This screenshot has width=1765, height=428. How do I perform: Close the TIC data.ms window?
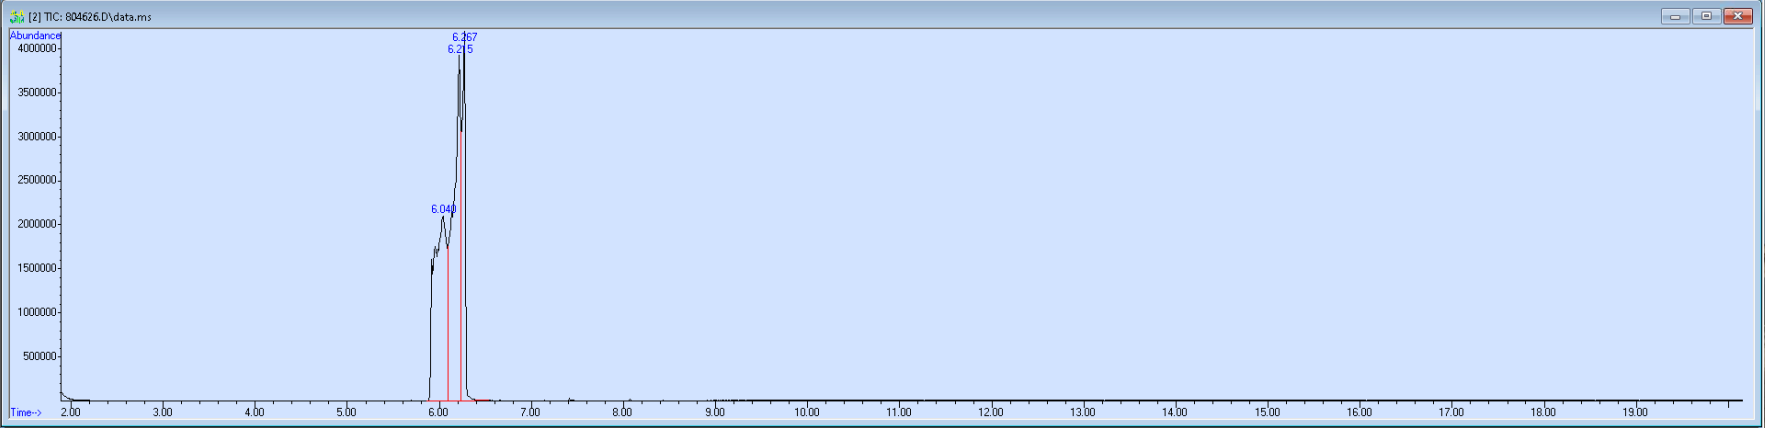[1738, 16]
